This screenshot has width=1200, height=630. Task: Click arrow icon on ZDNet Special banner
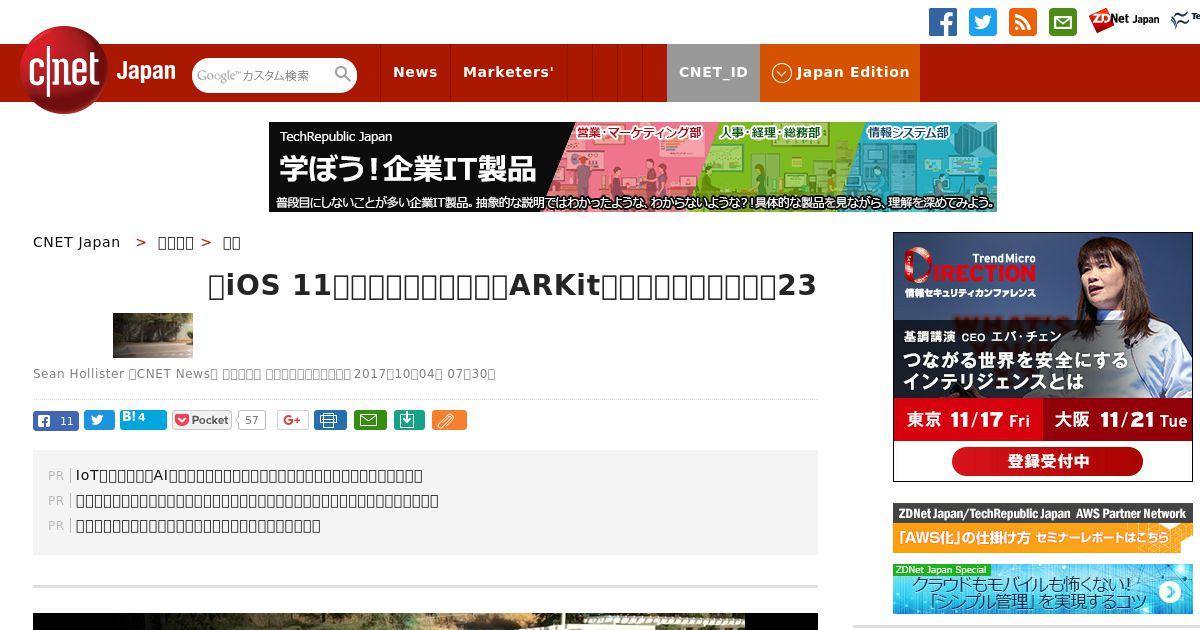tap(1169, 592)
